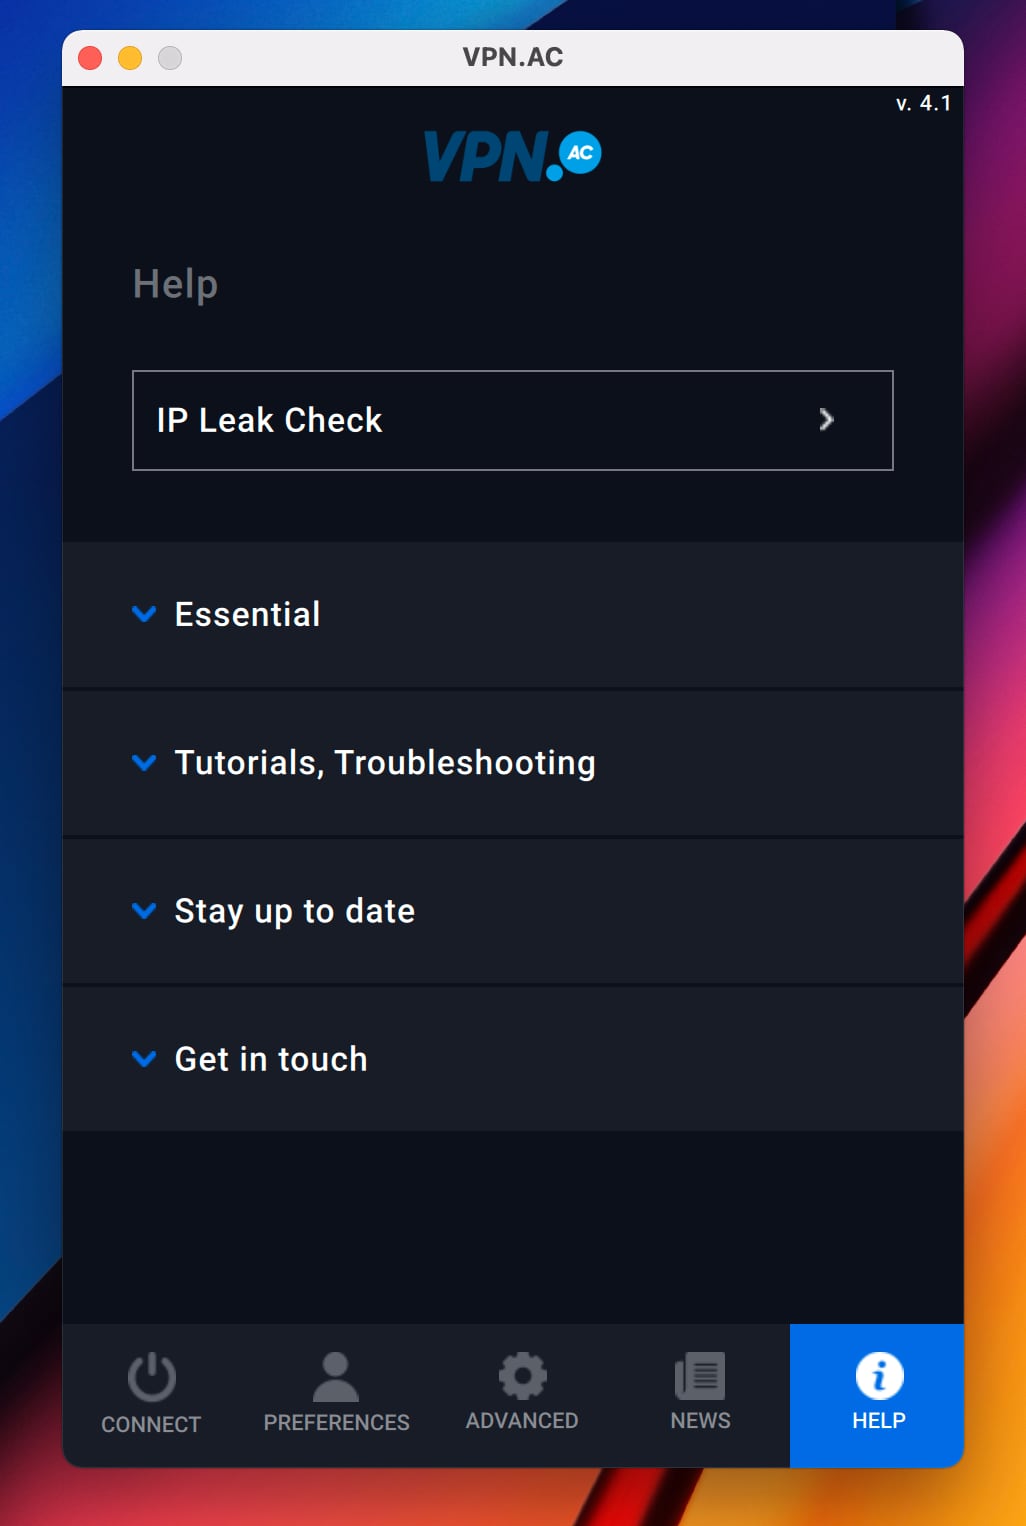The width and height of the screenshot is (1026, 1526).
Task: Switch to the CONNECT tab label
Action: tap(151, 1424)
